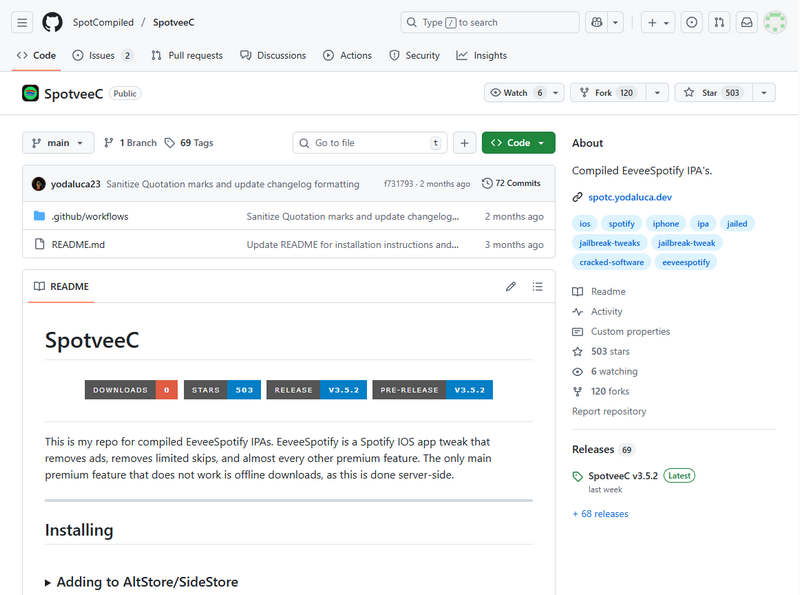The image size is (800, 595).
Task: Open the hamburger navigation menu
Action: pos(23,22)
